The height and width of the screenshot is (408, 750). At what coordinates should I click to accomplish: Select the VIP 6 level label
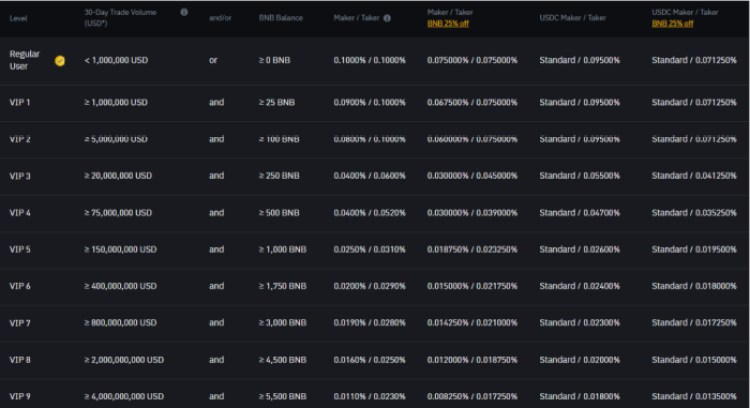20,286
